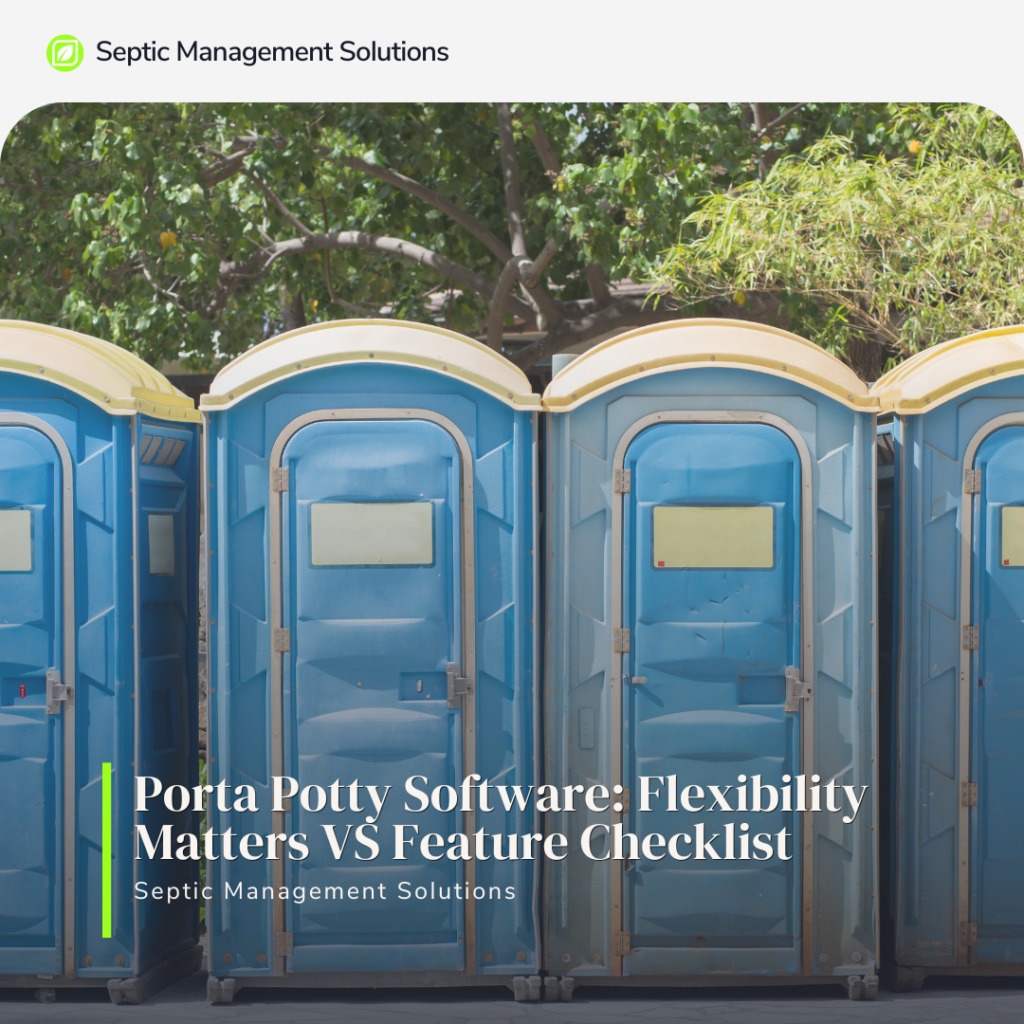Click the top hinge of the middle-left door

click(x=280, y=480)
